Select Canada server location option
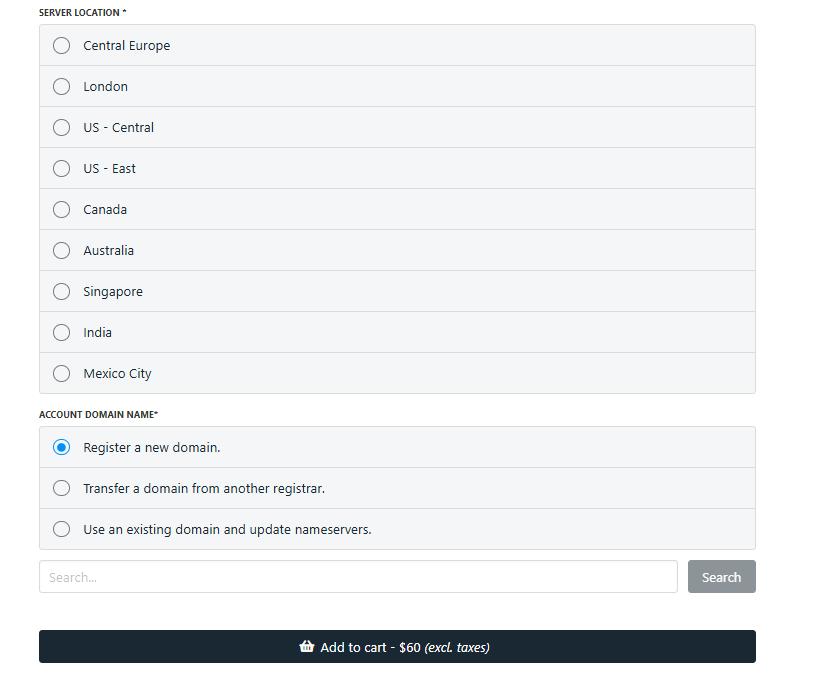 (62, 210)
